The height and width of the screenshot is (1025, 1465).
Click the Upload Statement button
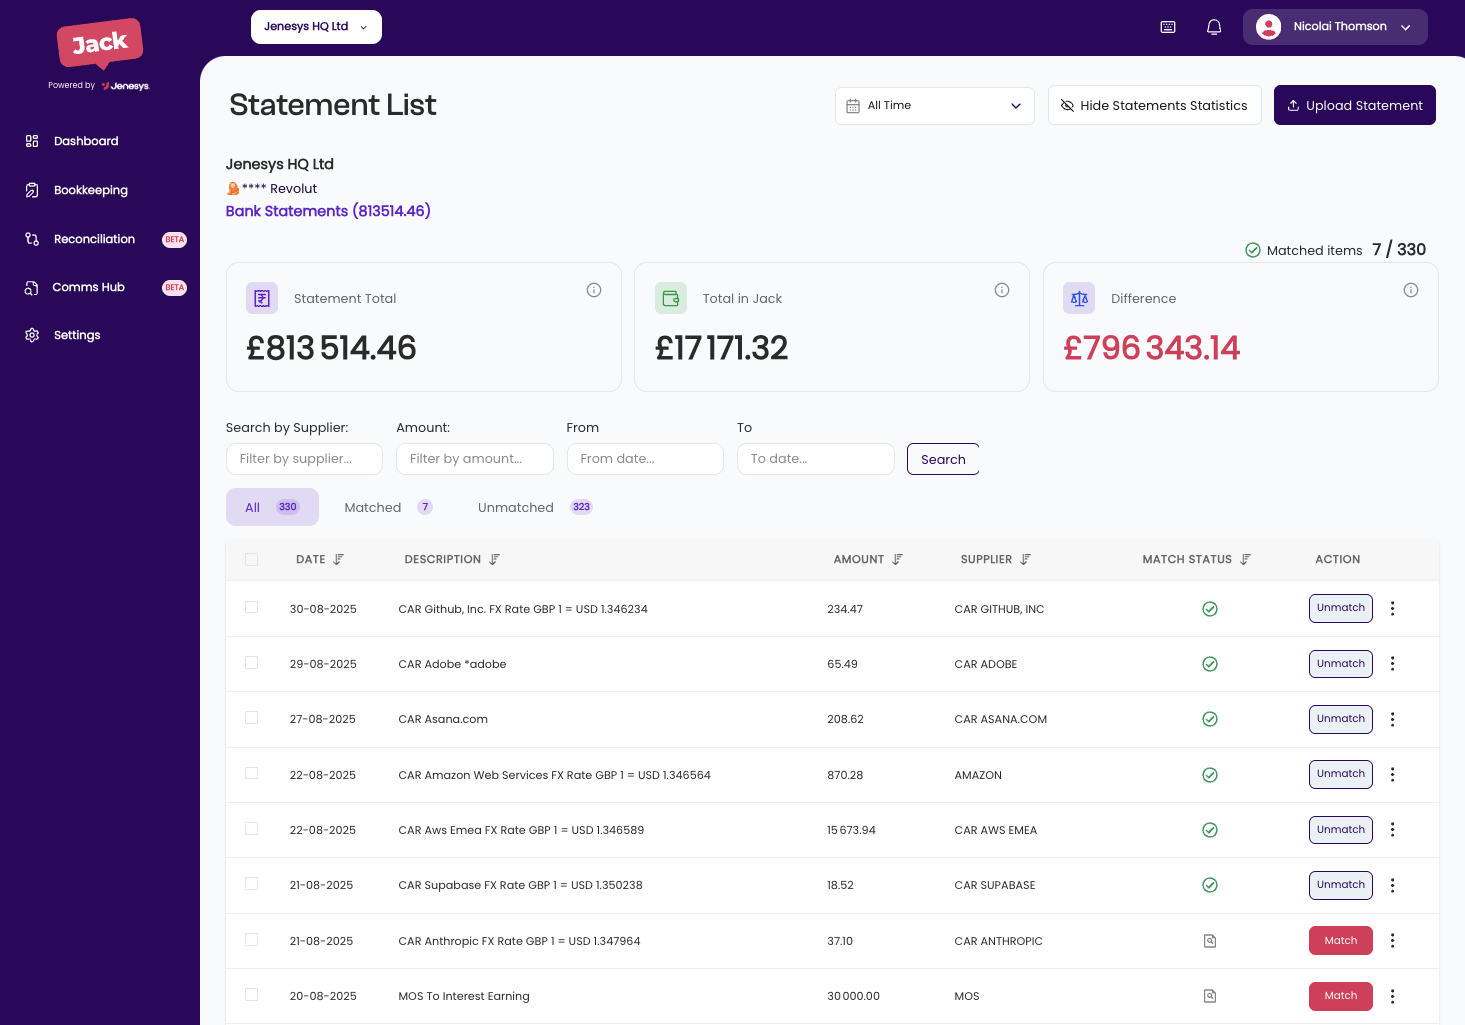tap(1354, 105)
